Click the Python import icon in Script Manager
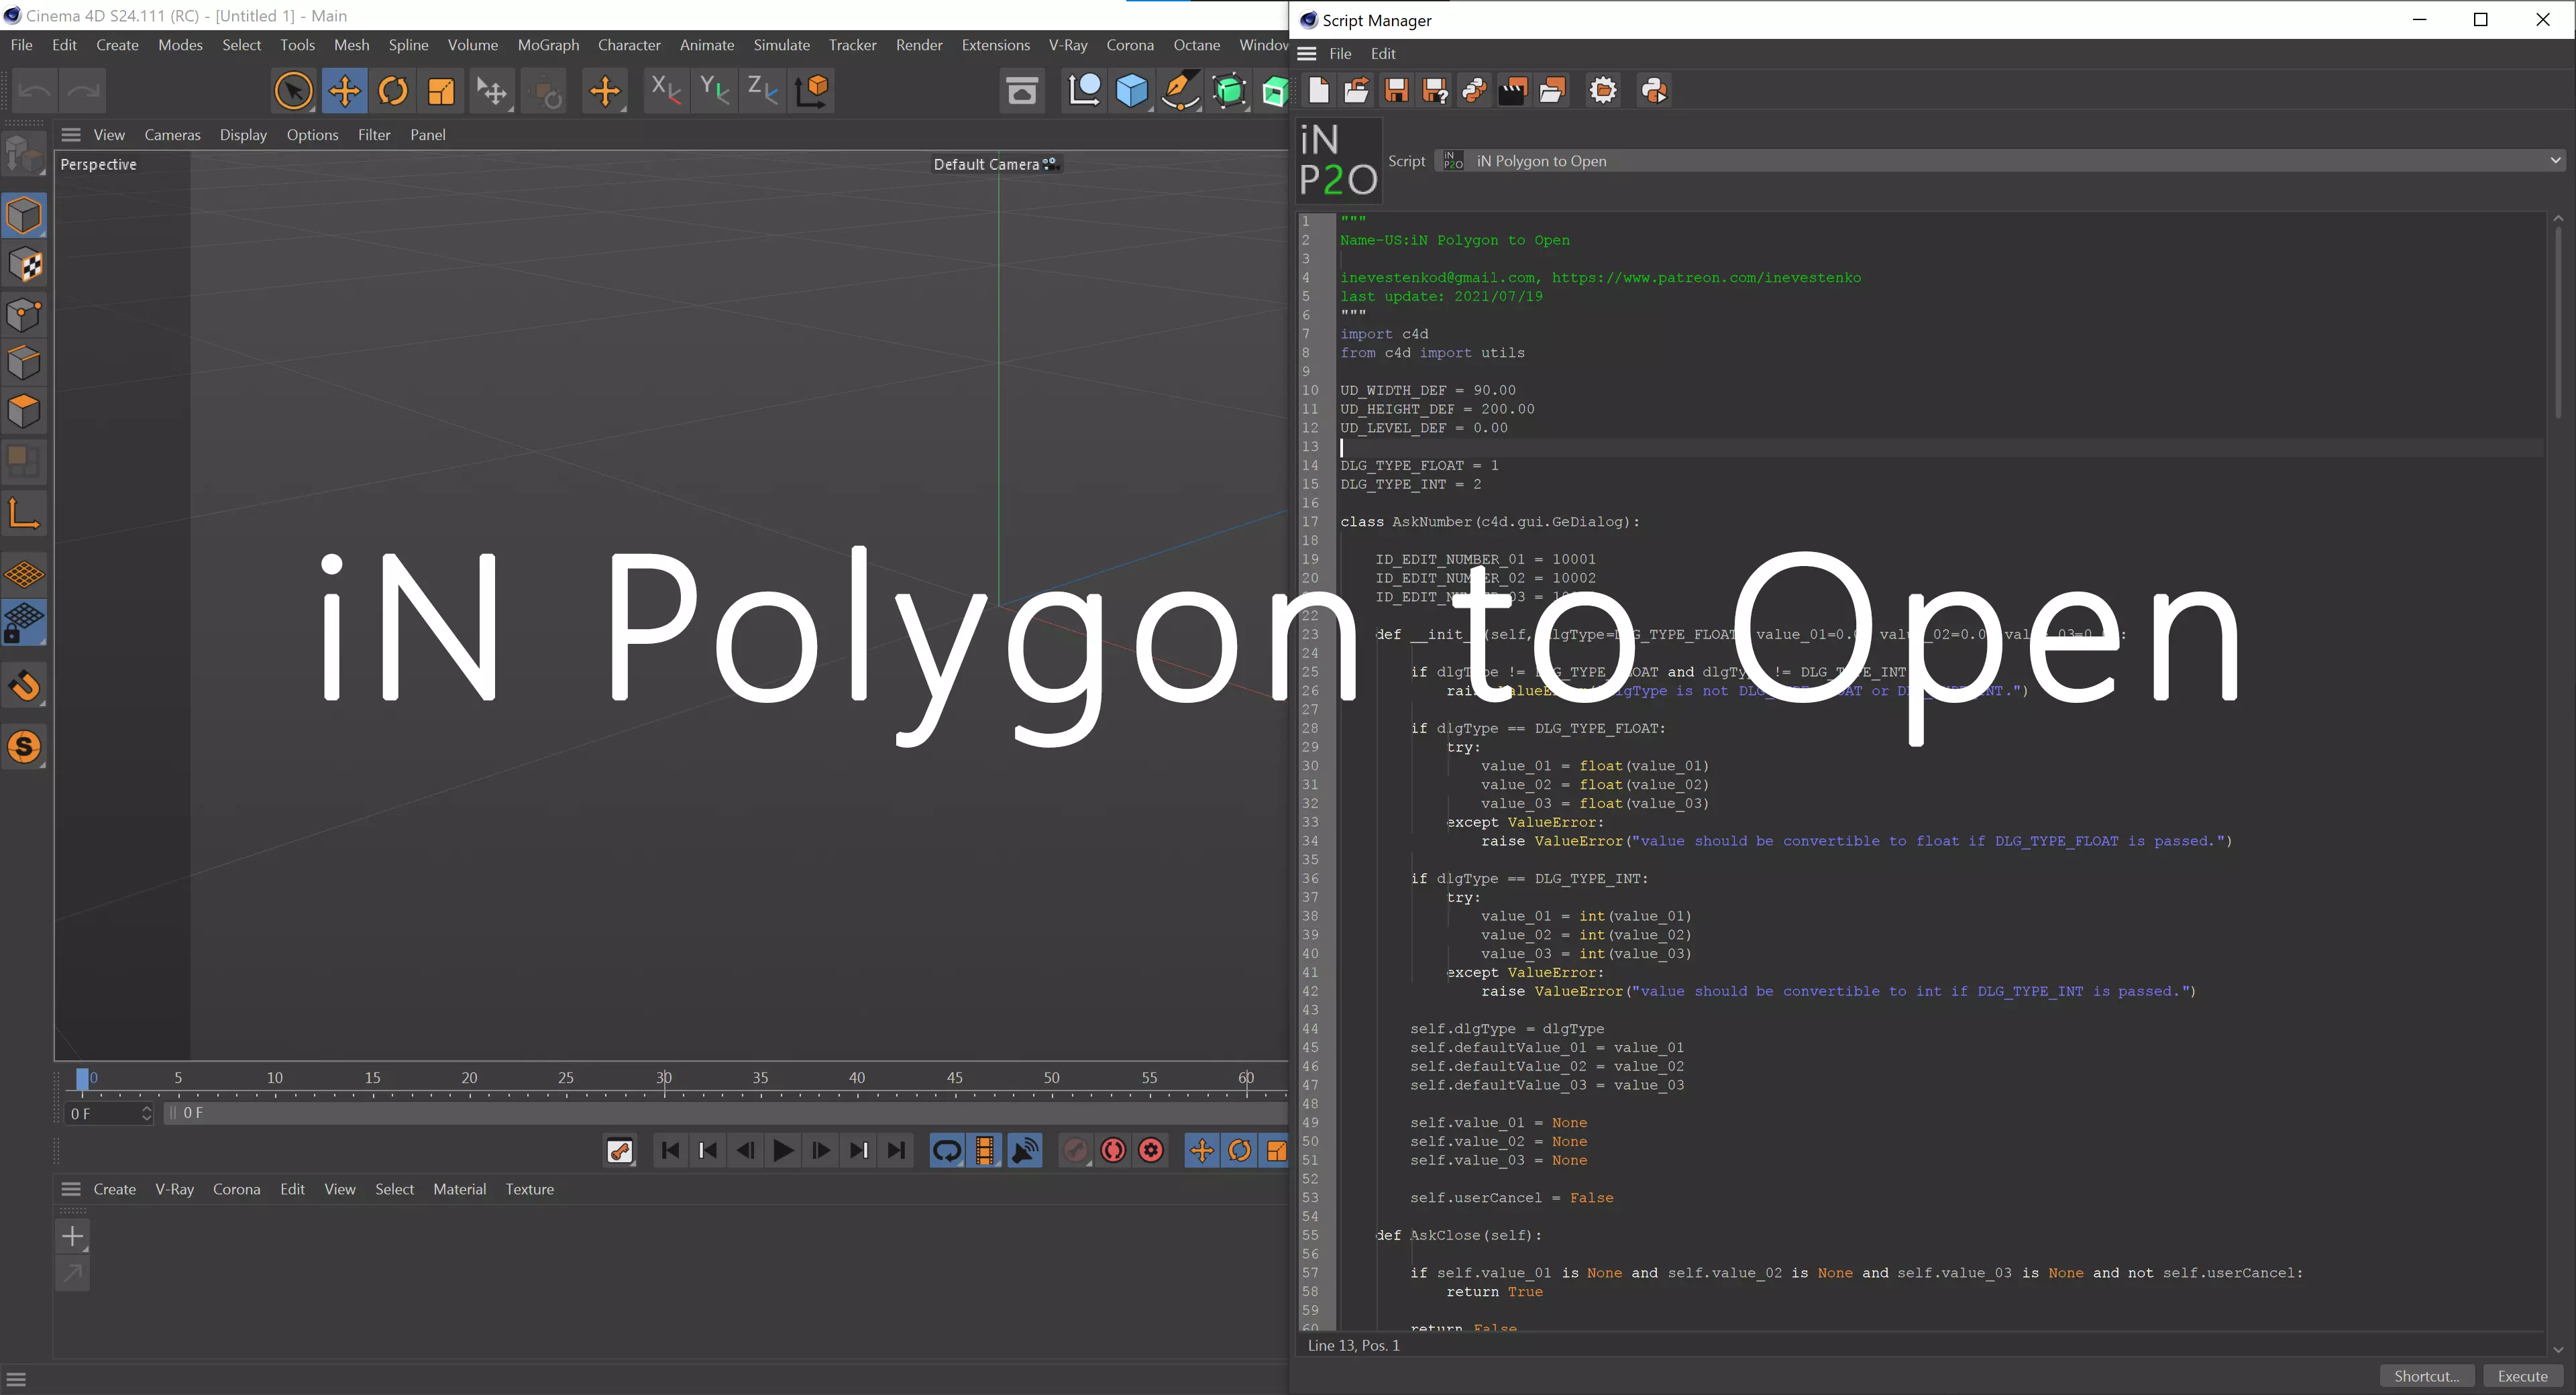2576x1395 pixels. tap(1474, 91)
